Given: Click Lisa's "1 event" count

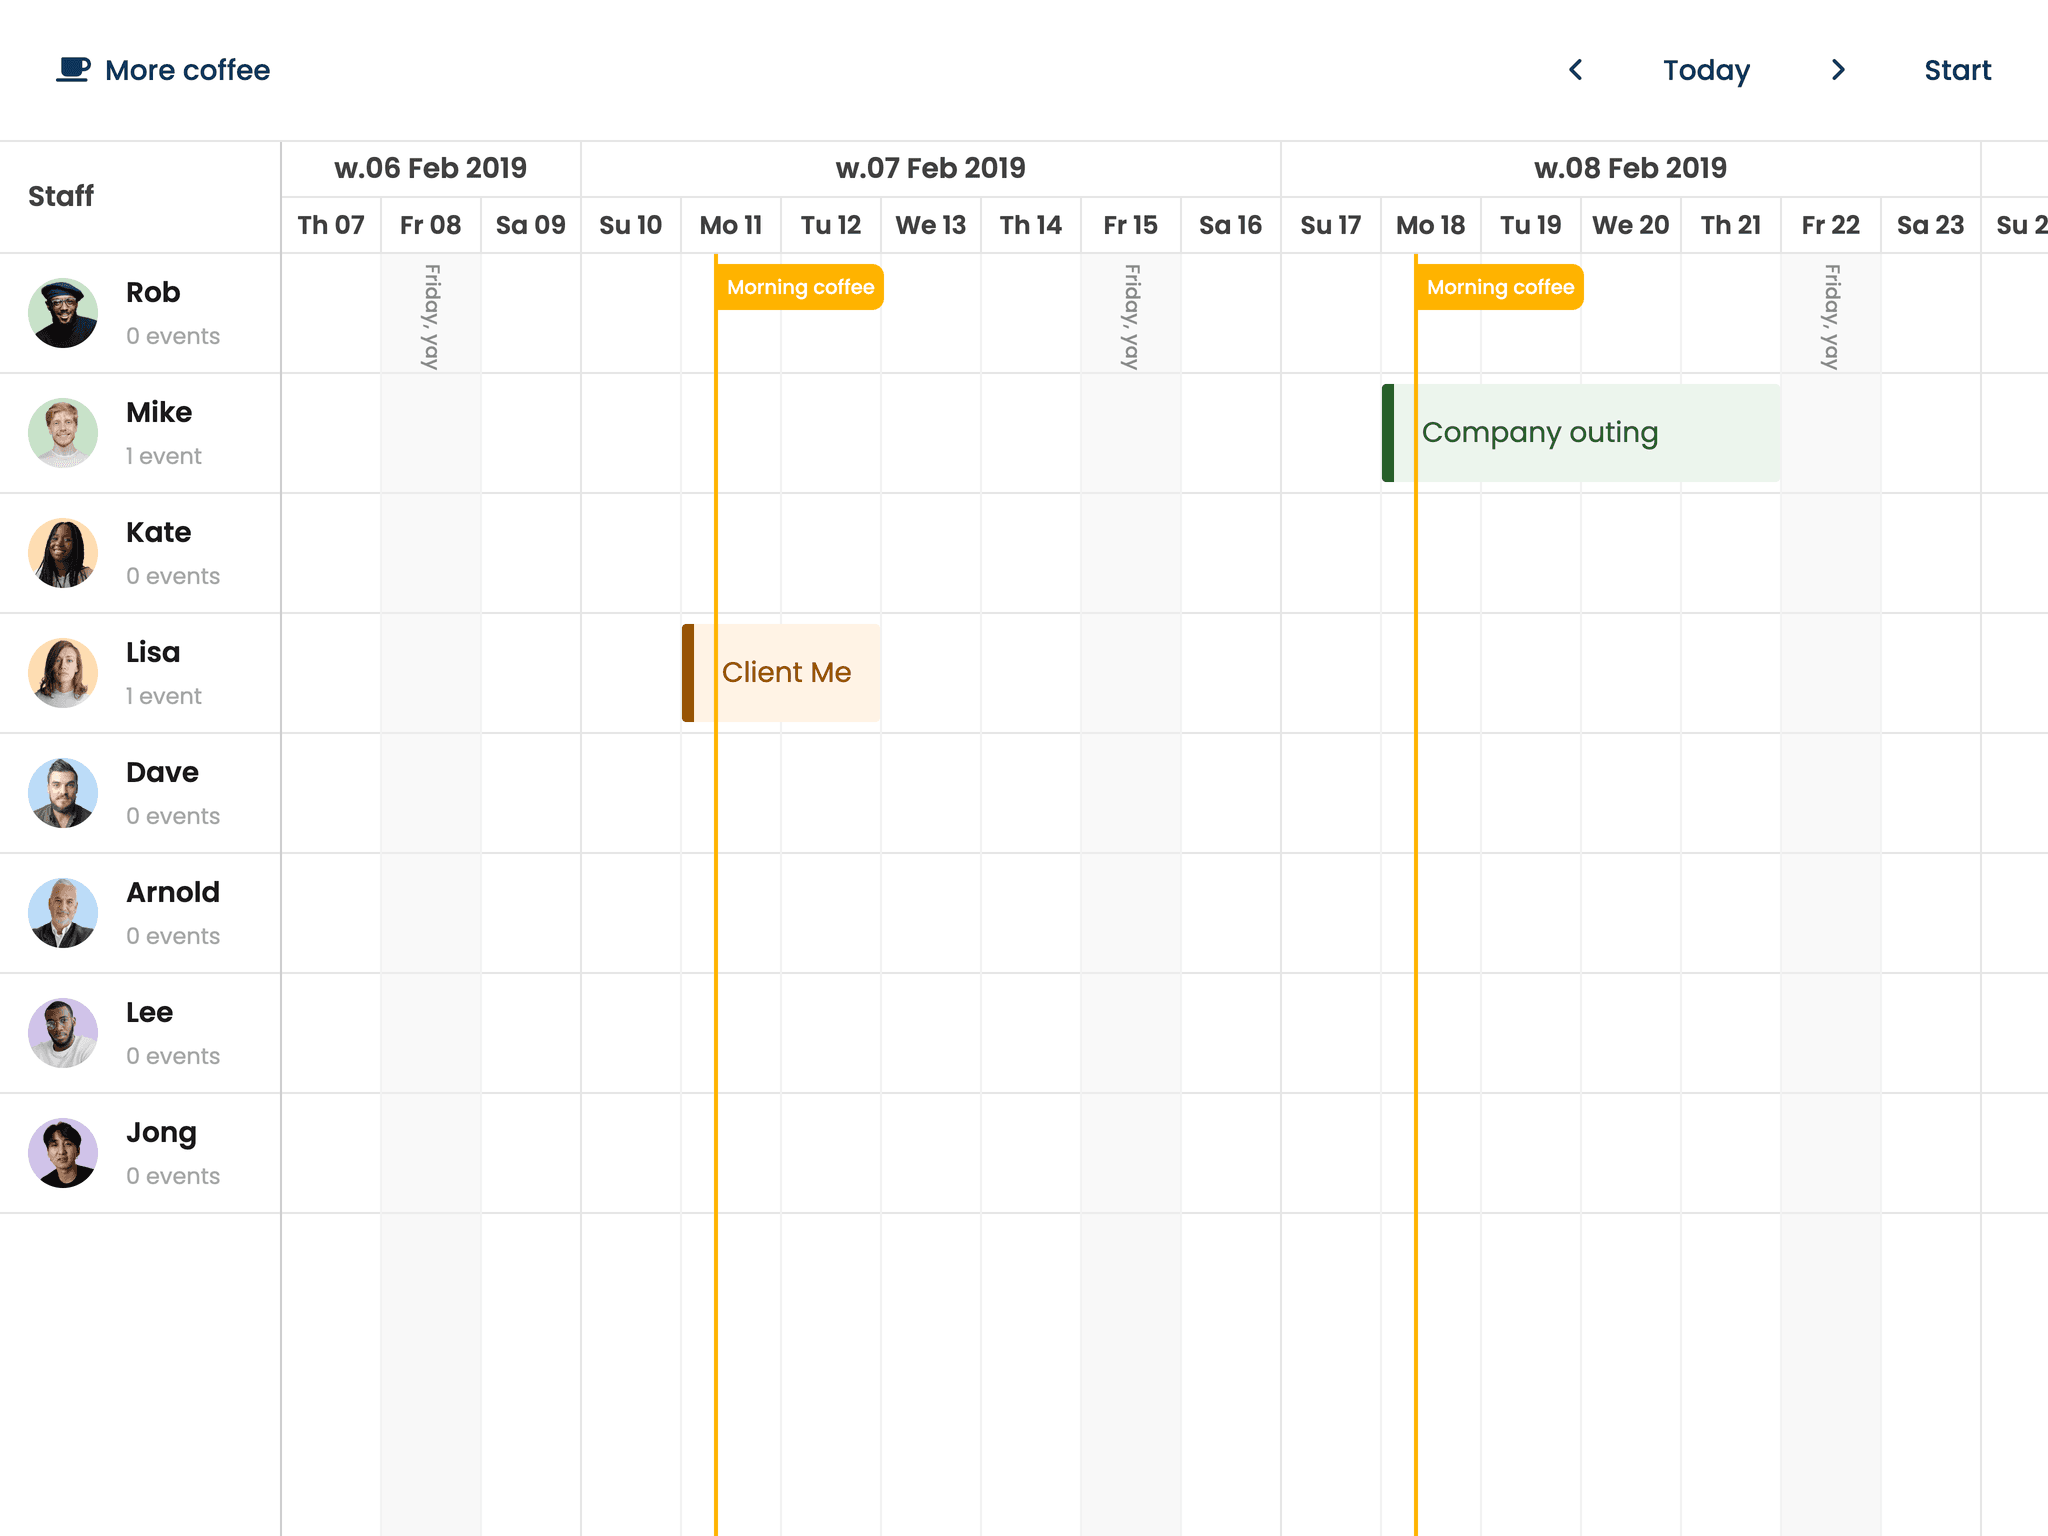Looking at the screenshot, I should (164, 696).
